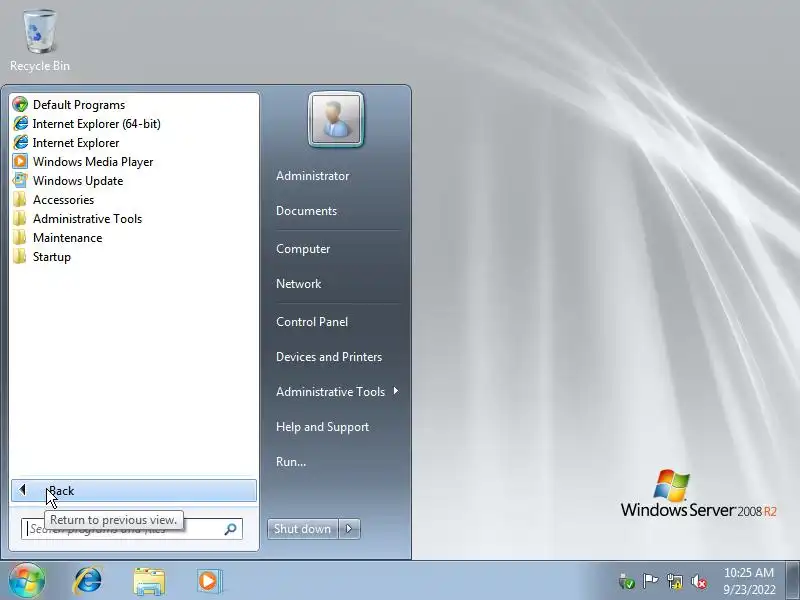The width and height of the screenshot is (800, 600).
Task: Open the Run... dialog
Action: tap(291, 462)
